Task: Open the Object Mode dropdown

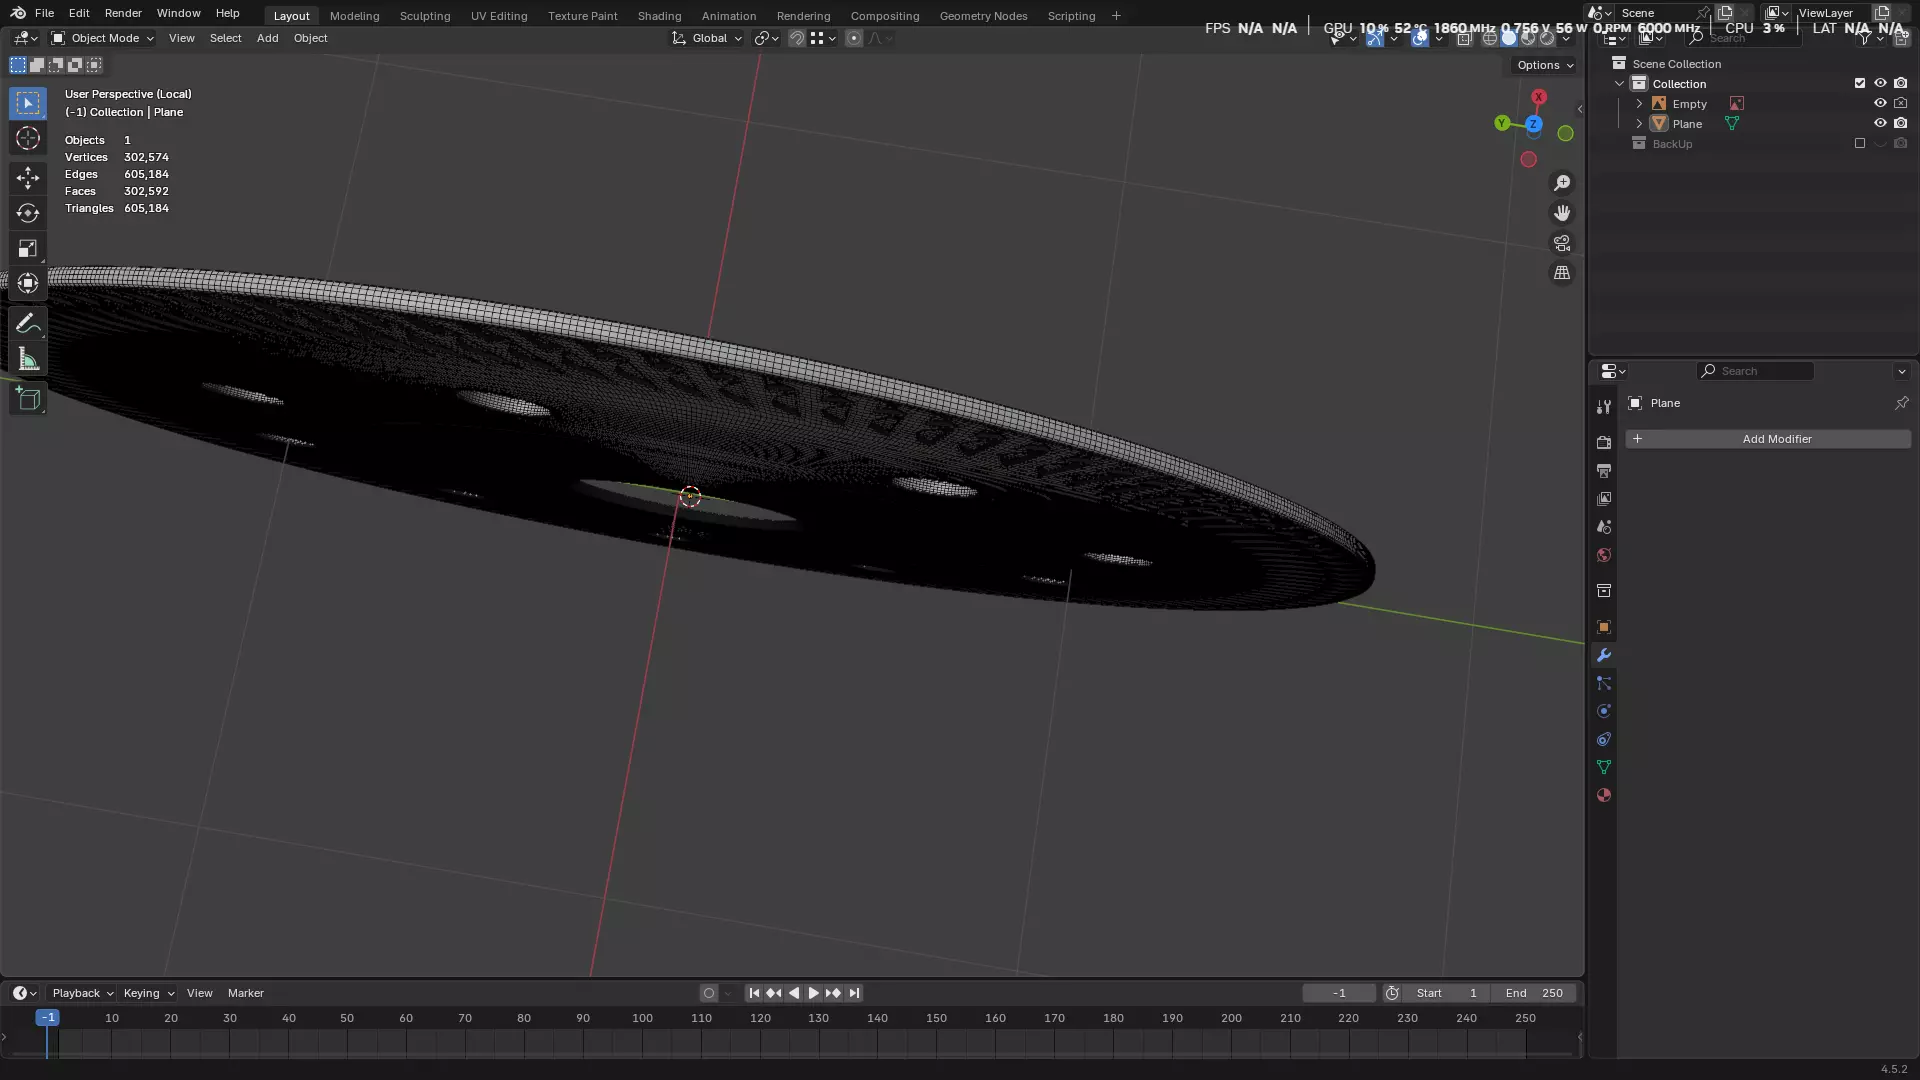Action: point(103,38)
